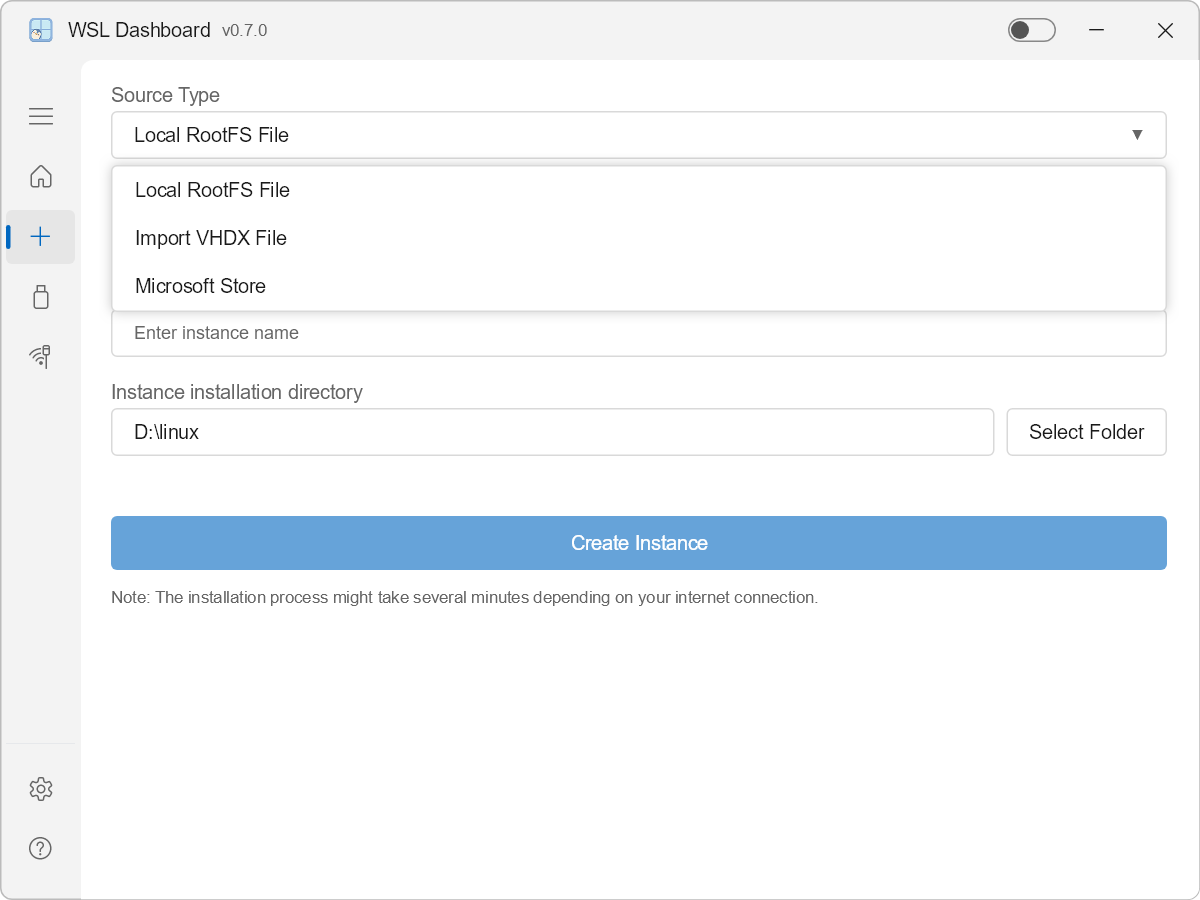
Task: Click the D:\linux directory field
Action: point(552,432)
